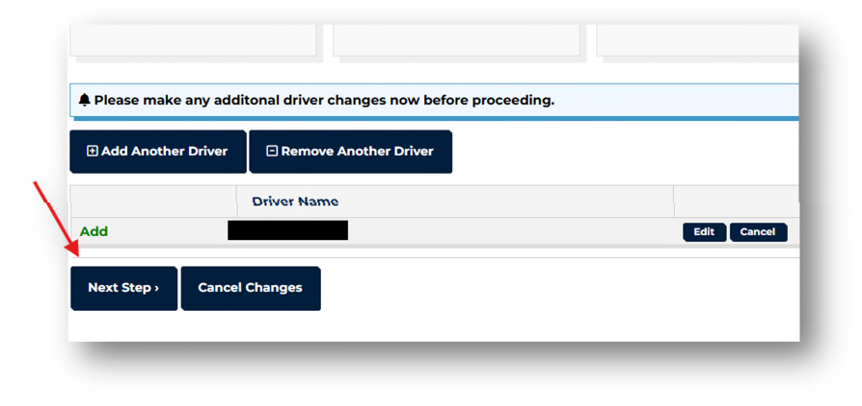Click the empty header cell above Edit
Image resolution: width=862 pixels, height=406 pixels.
[x=737, y=202]
